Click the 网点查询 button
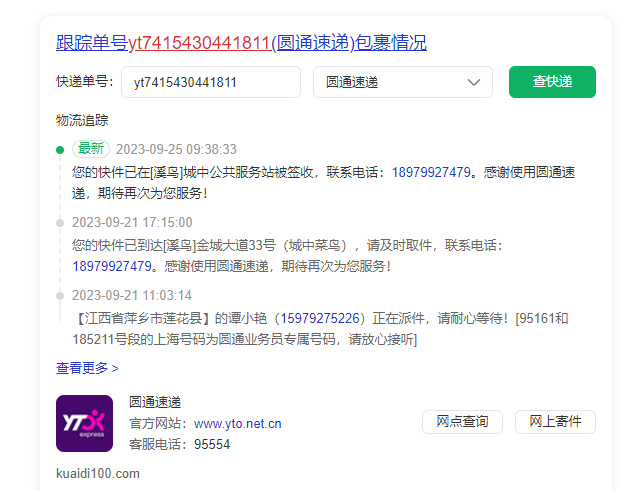This screenshot has width=644, height=491. coord(462,422)
